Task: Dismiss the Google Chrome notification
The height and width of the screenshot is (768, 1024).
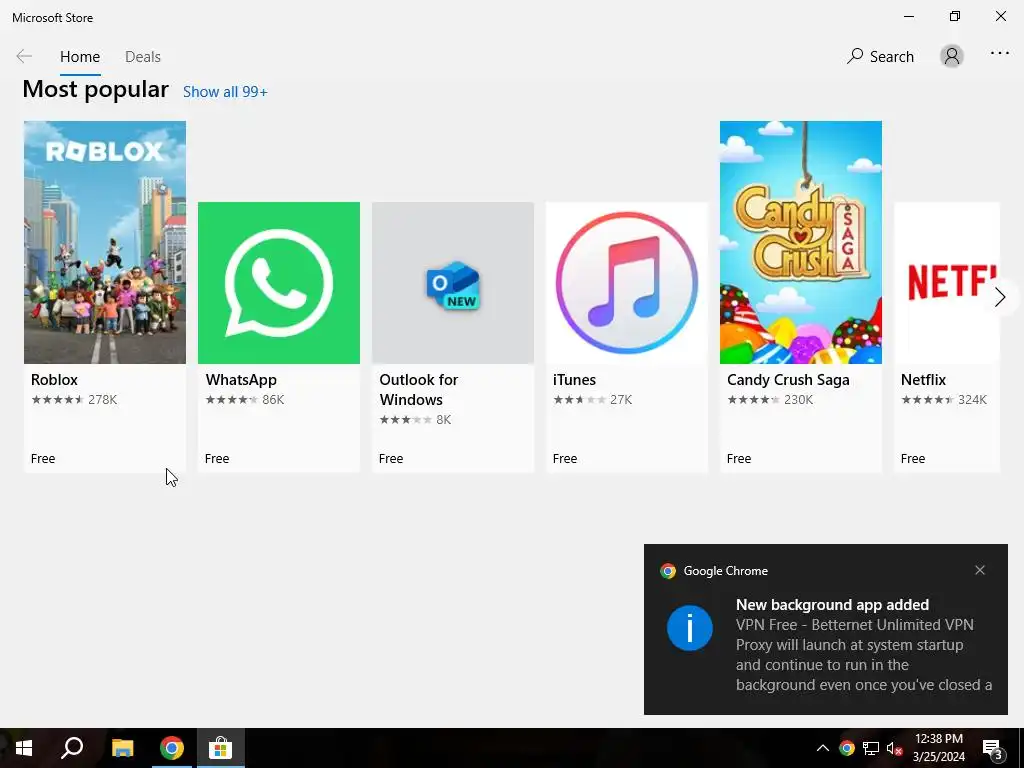Action: coord(980,570)
